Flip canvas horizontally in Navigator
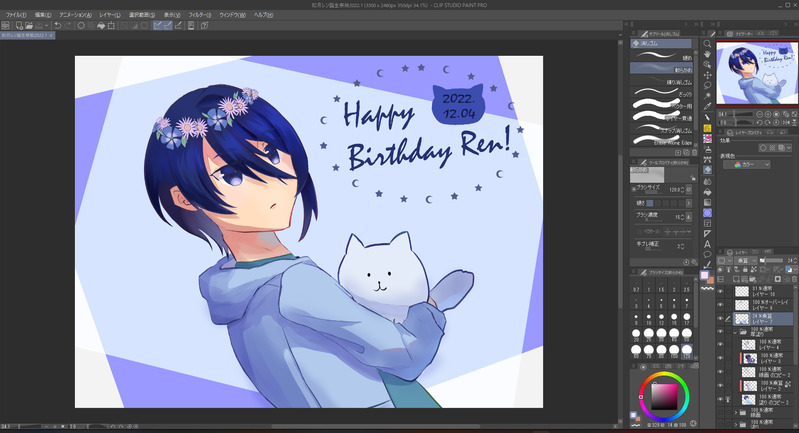Image resolution: width=799 pixels, height=433 pixels. [786, 122]
